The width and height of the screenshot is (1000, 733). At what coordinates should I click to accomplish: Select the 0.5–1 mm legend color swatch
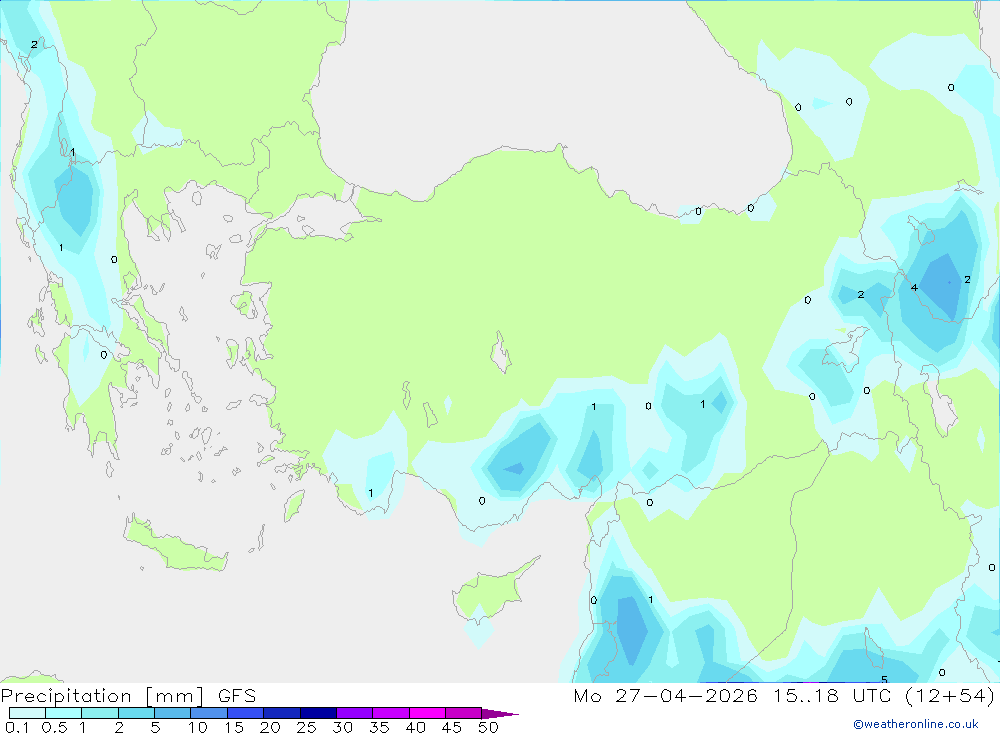coord(63,713)
